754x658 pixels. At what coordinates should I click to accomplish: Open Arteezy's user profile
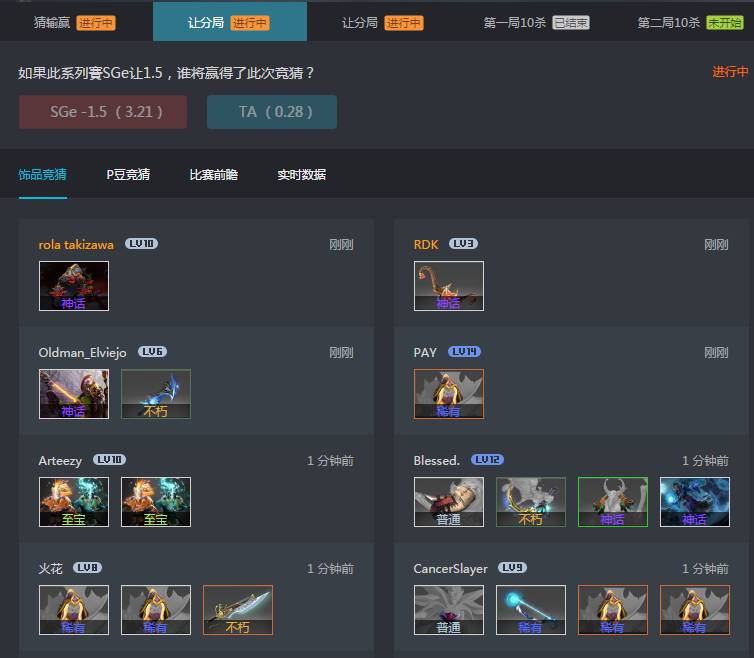(60, 461)
